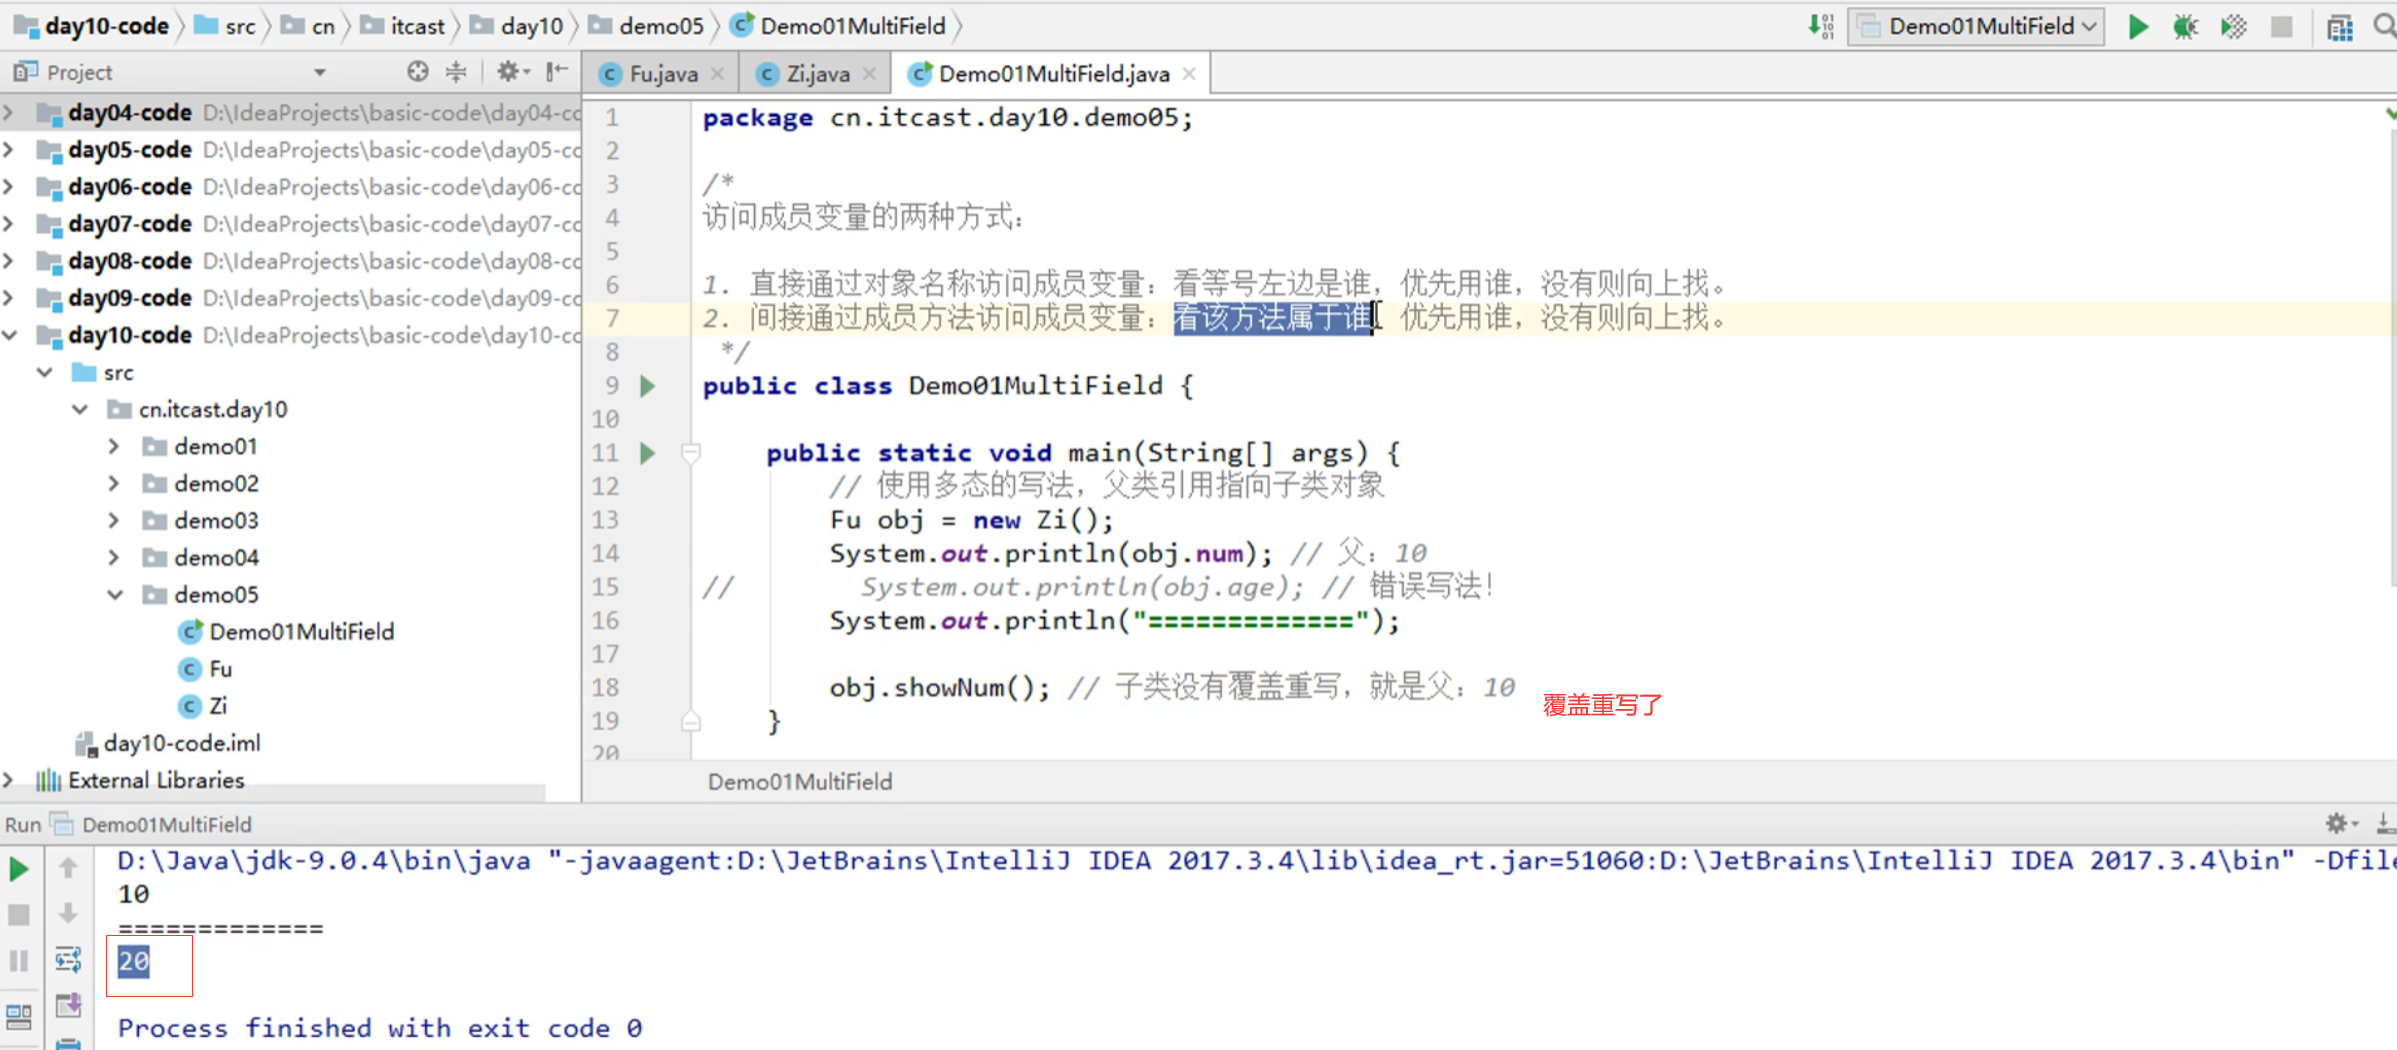Expand the day05-code module
This screenshot has height=1050, width=2397.
9,149
